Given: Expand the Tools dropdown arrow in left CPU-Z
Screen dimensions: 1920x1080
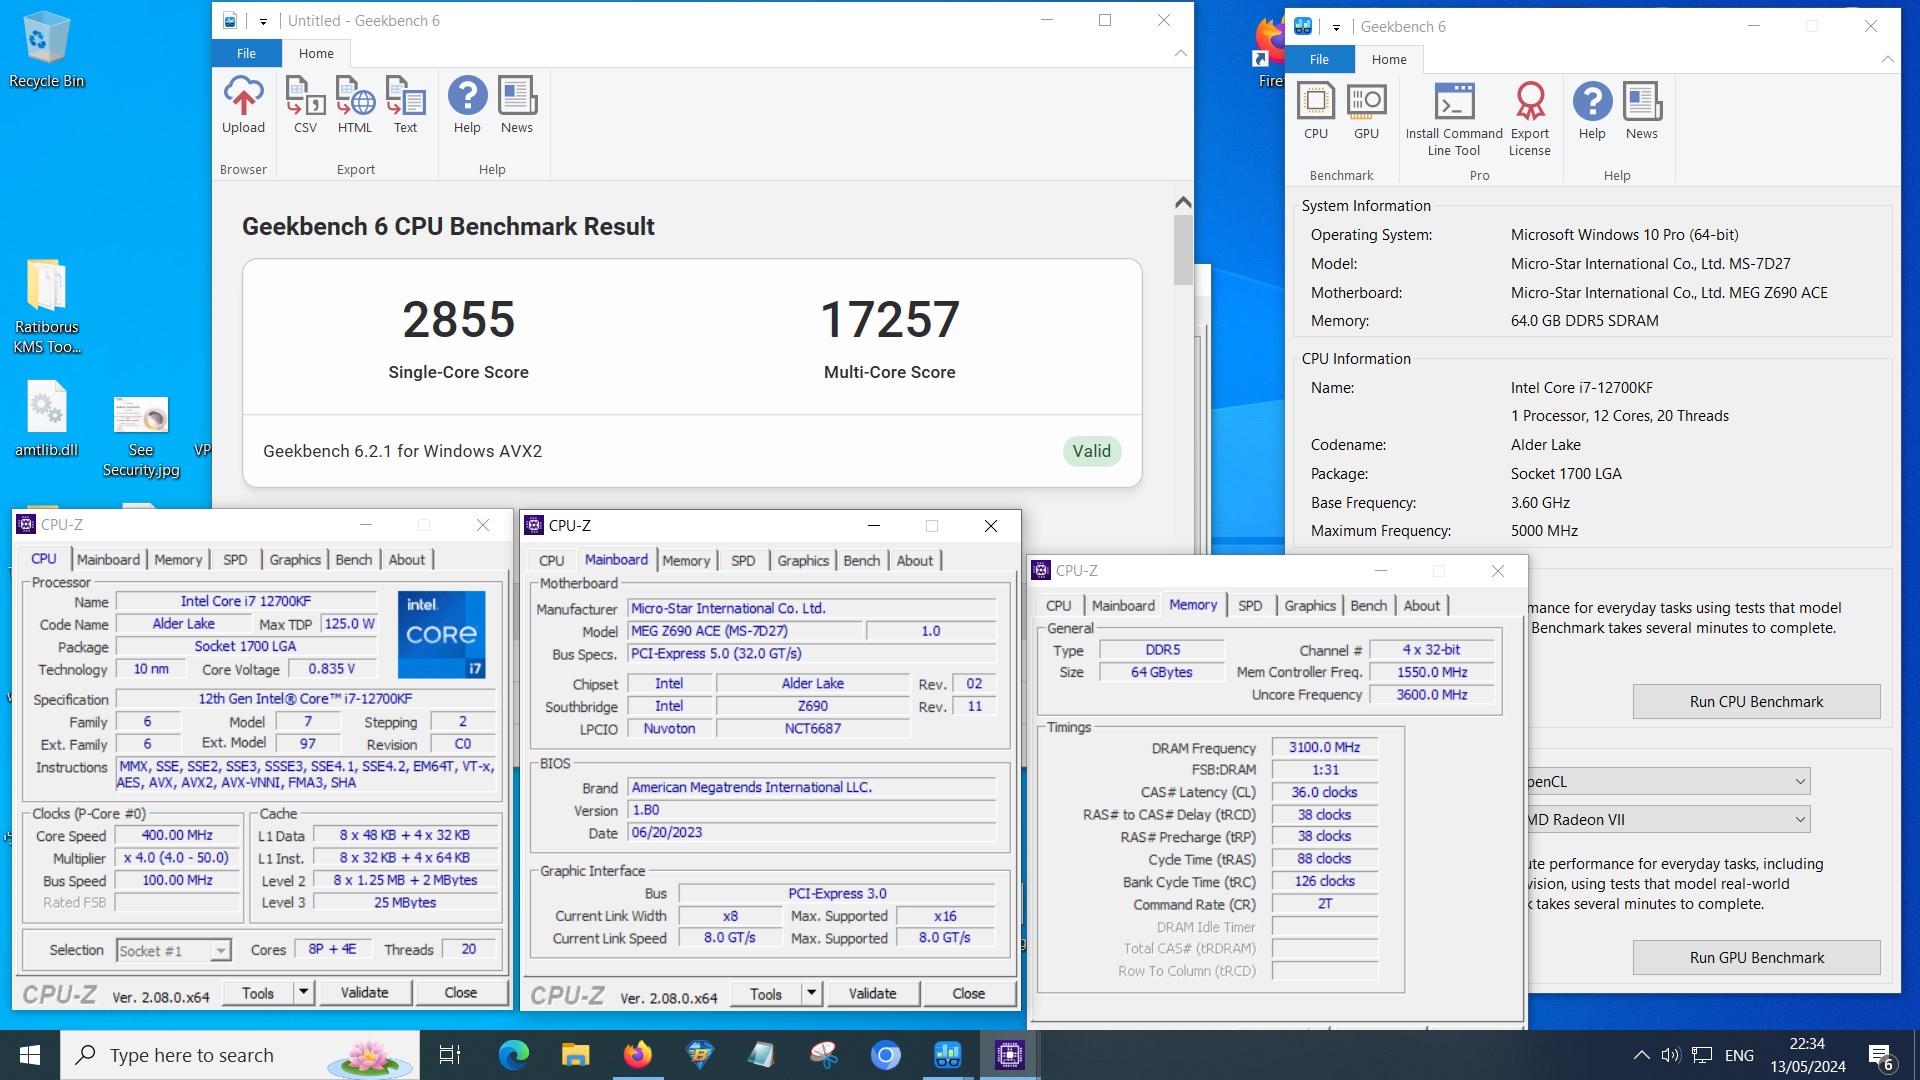Looking at the screenshot, I should (x=304, y=992).
